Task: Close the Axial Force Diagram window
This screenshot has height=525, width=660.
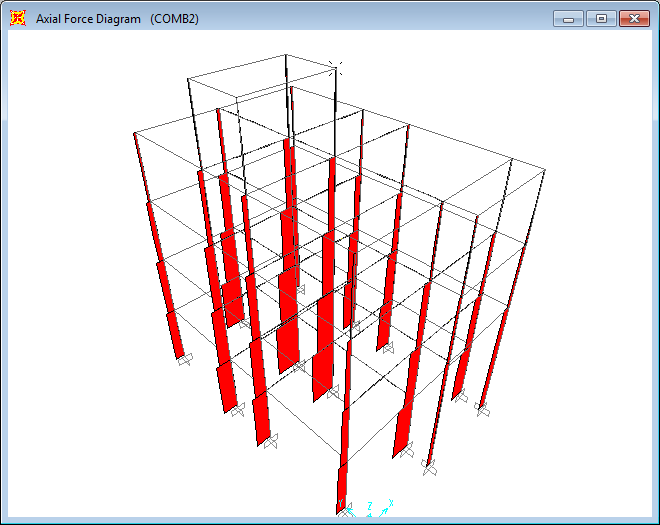Action: pyautogui.click(x=634, y=18)
